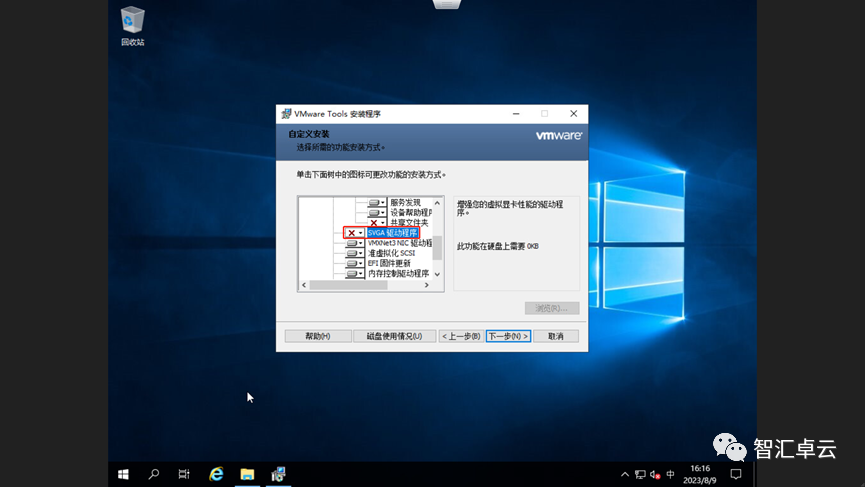Minimize the VMware Tools installer window

pyautogui.click(x=516, y=114)
